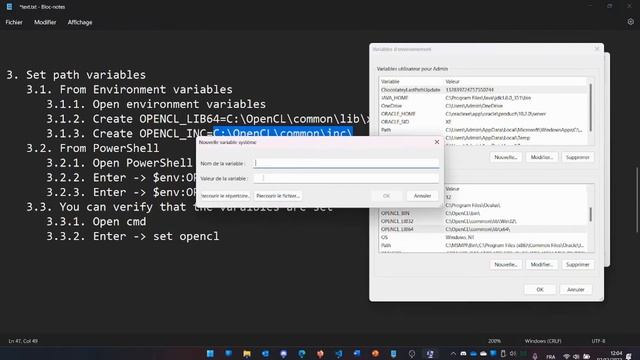Open the battery status tray icon
Screen dimensions: 640x360
click(587, 356)
